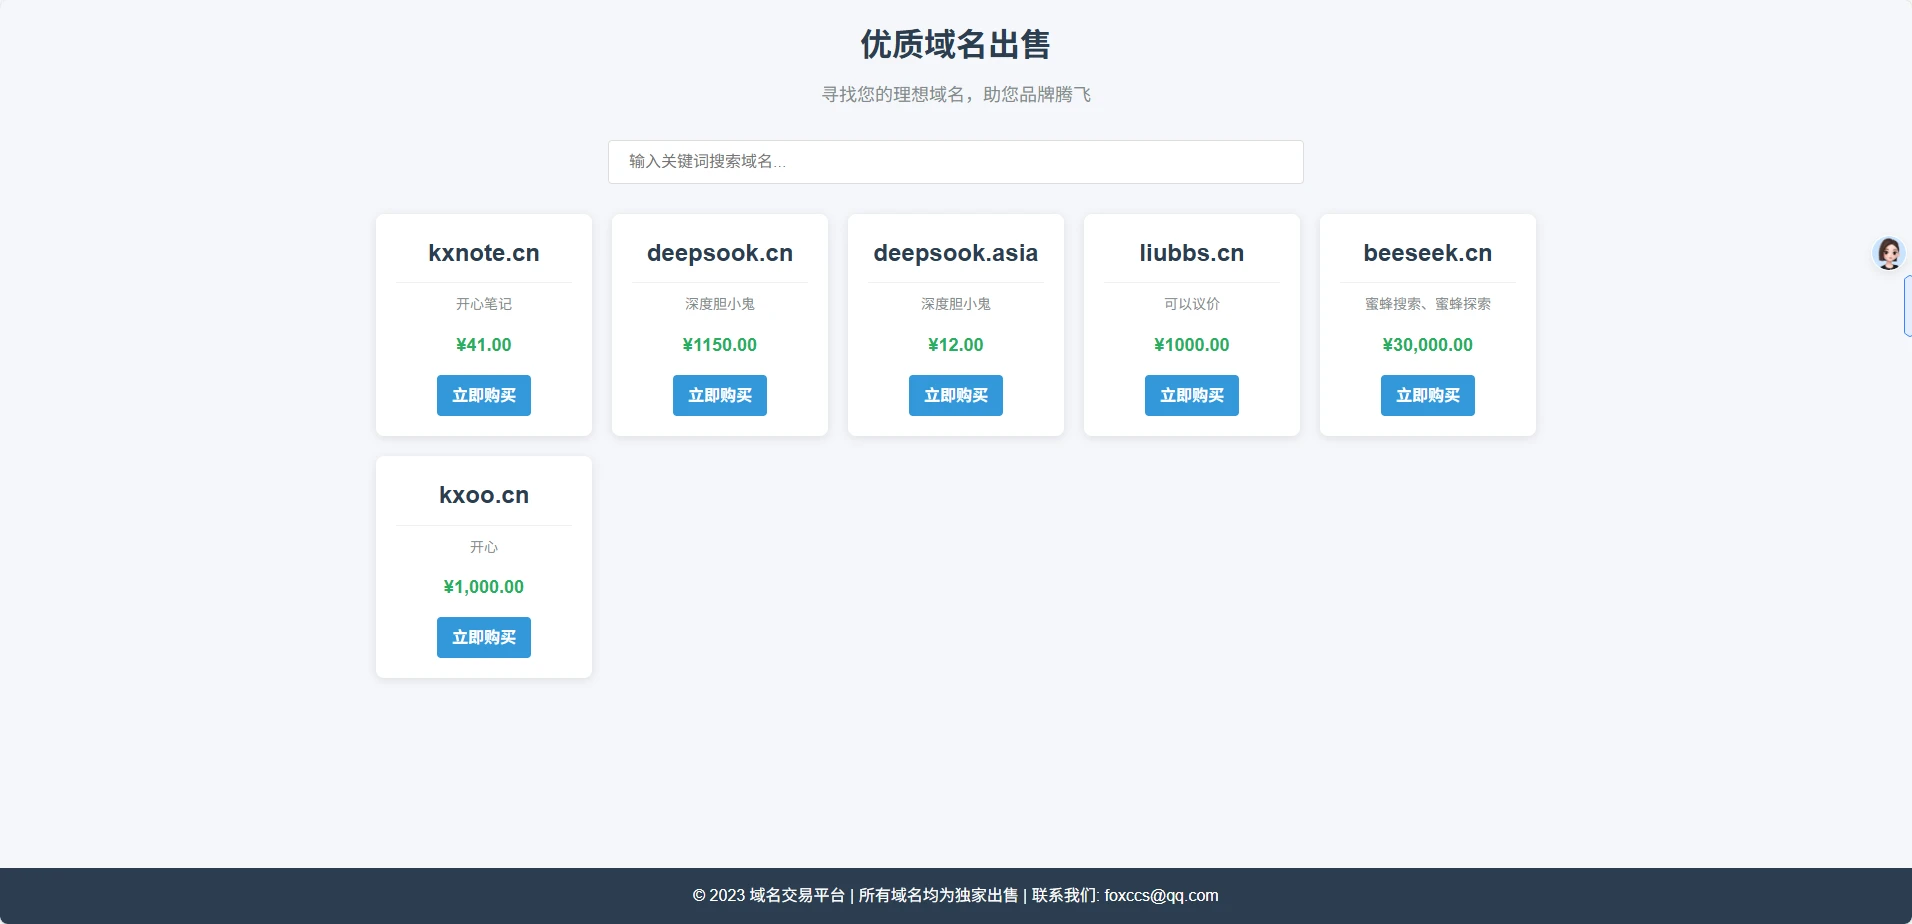
Task: Click the foxccs@qq.com contact email in footer
Action: coord(1161,896)
